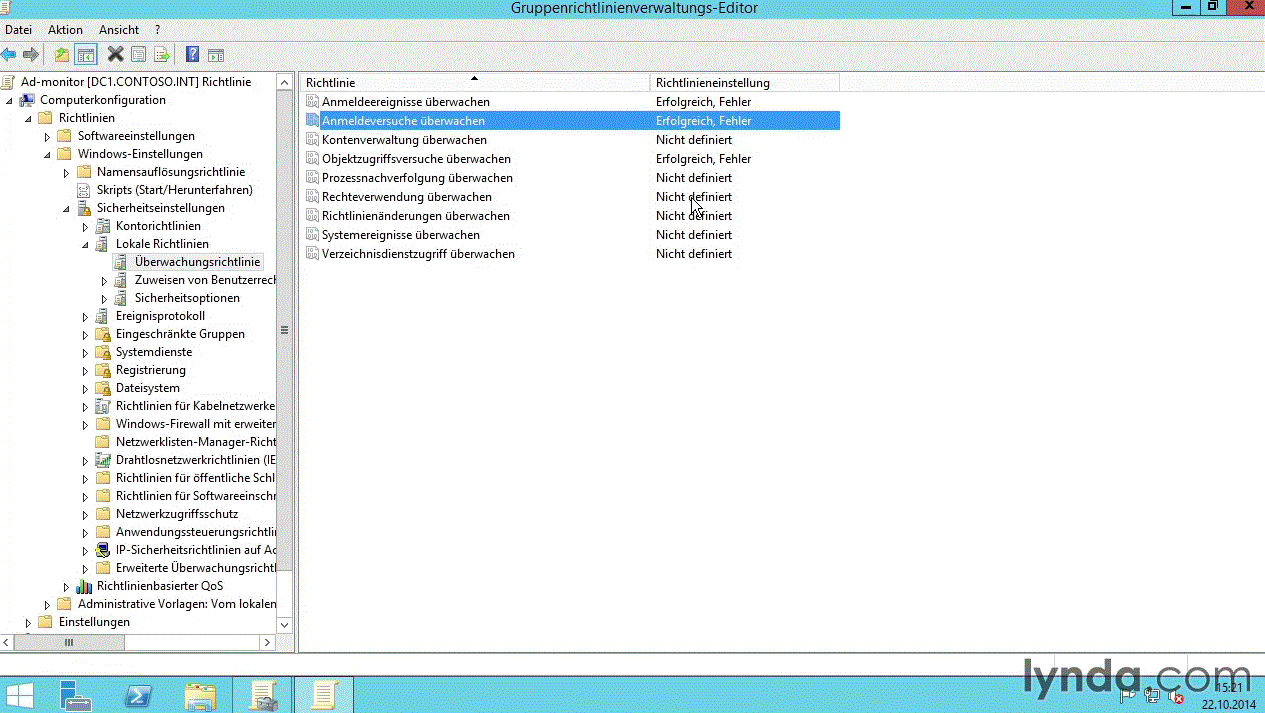Viewport: 1265px width, 713px height.
Task: Click policy icon next to Objektzugriffsversuche überwachen
Action: tap(312, 159)
